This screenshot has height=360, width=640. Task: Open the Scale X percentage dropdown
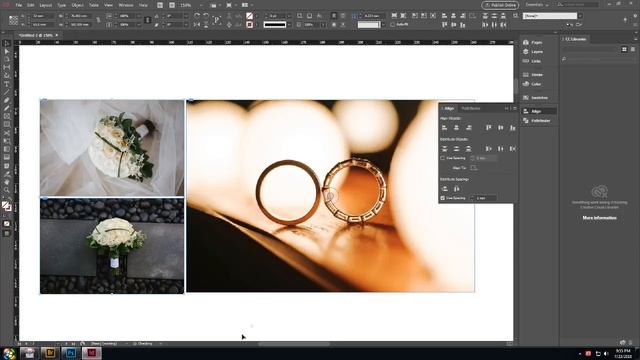138,16
